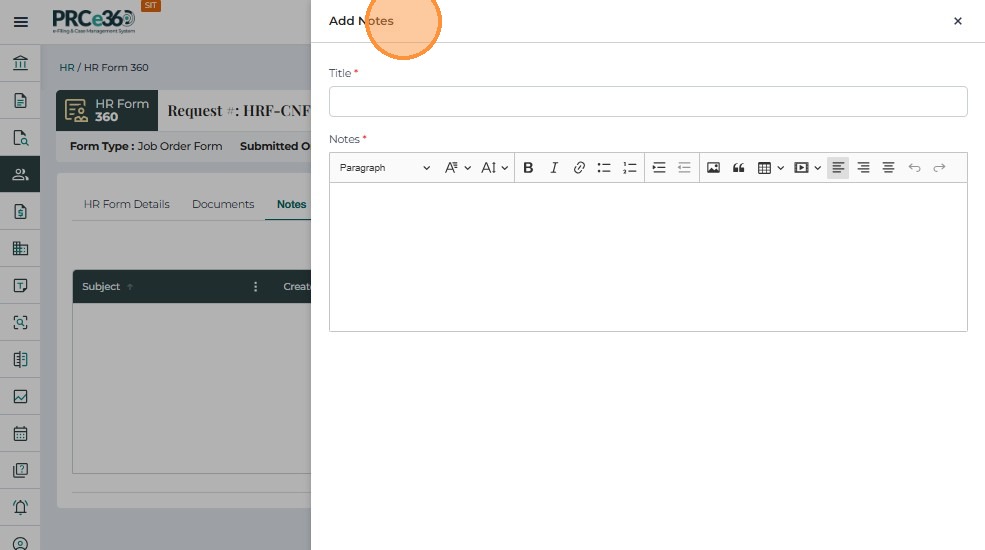This screenshot has width=985, height=550.
Task: Open the help question sidebar icon
Action: pos(20,470)
